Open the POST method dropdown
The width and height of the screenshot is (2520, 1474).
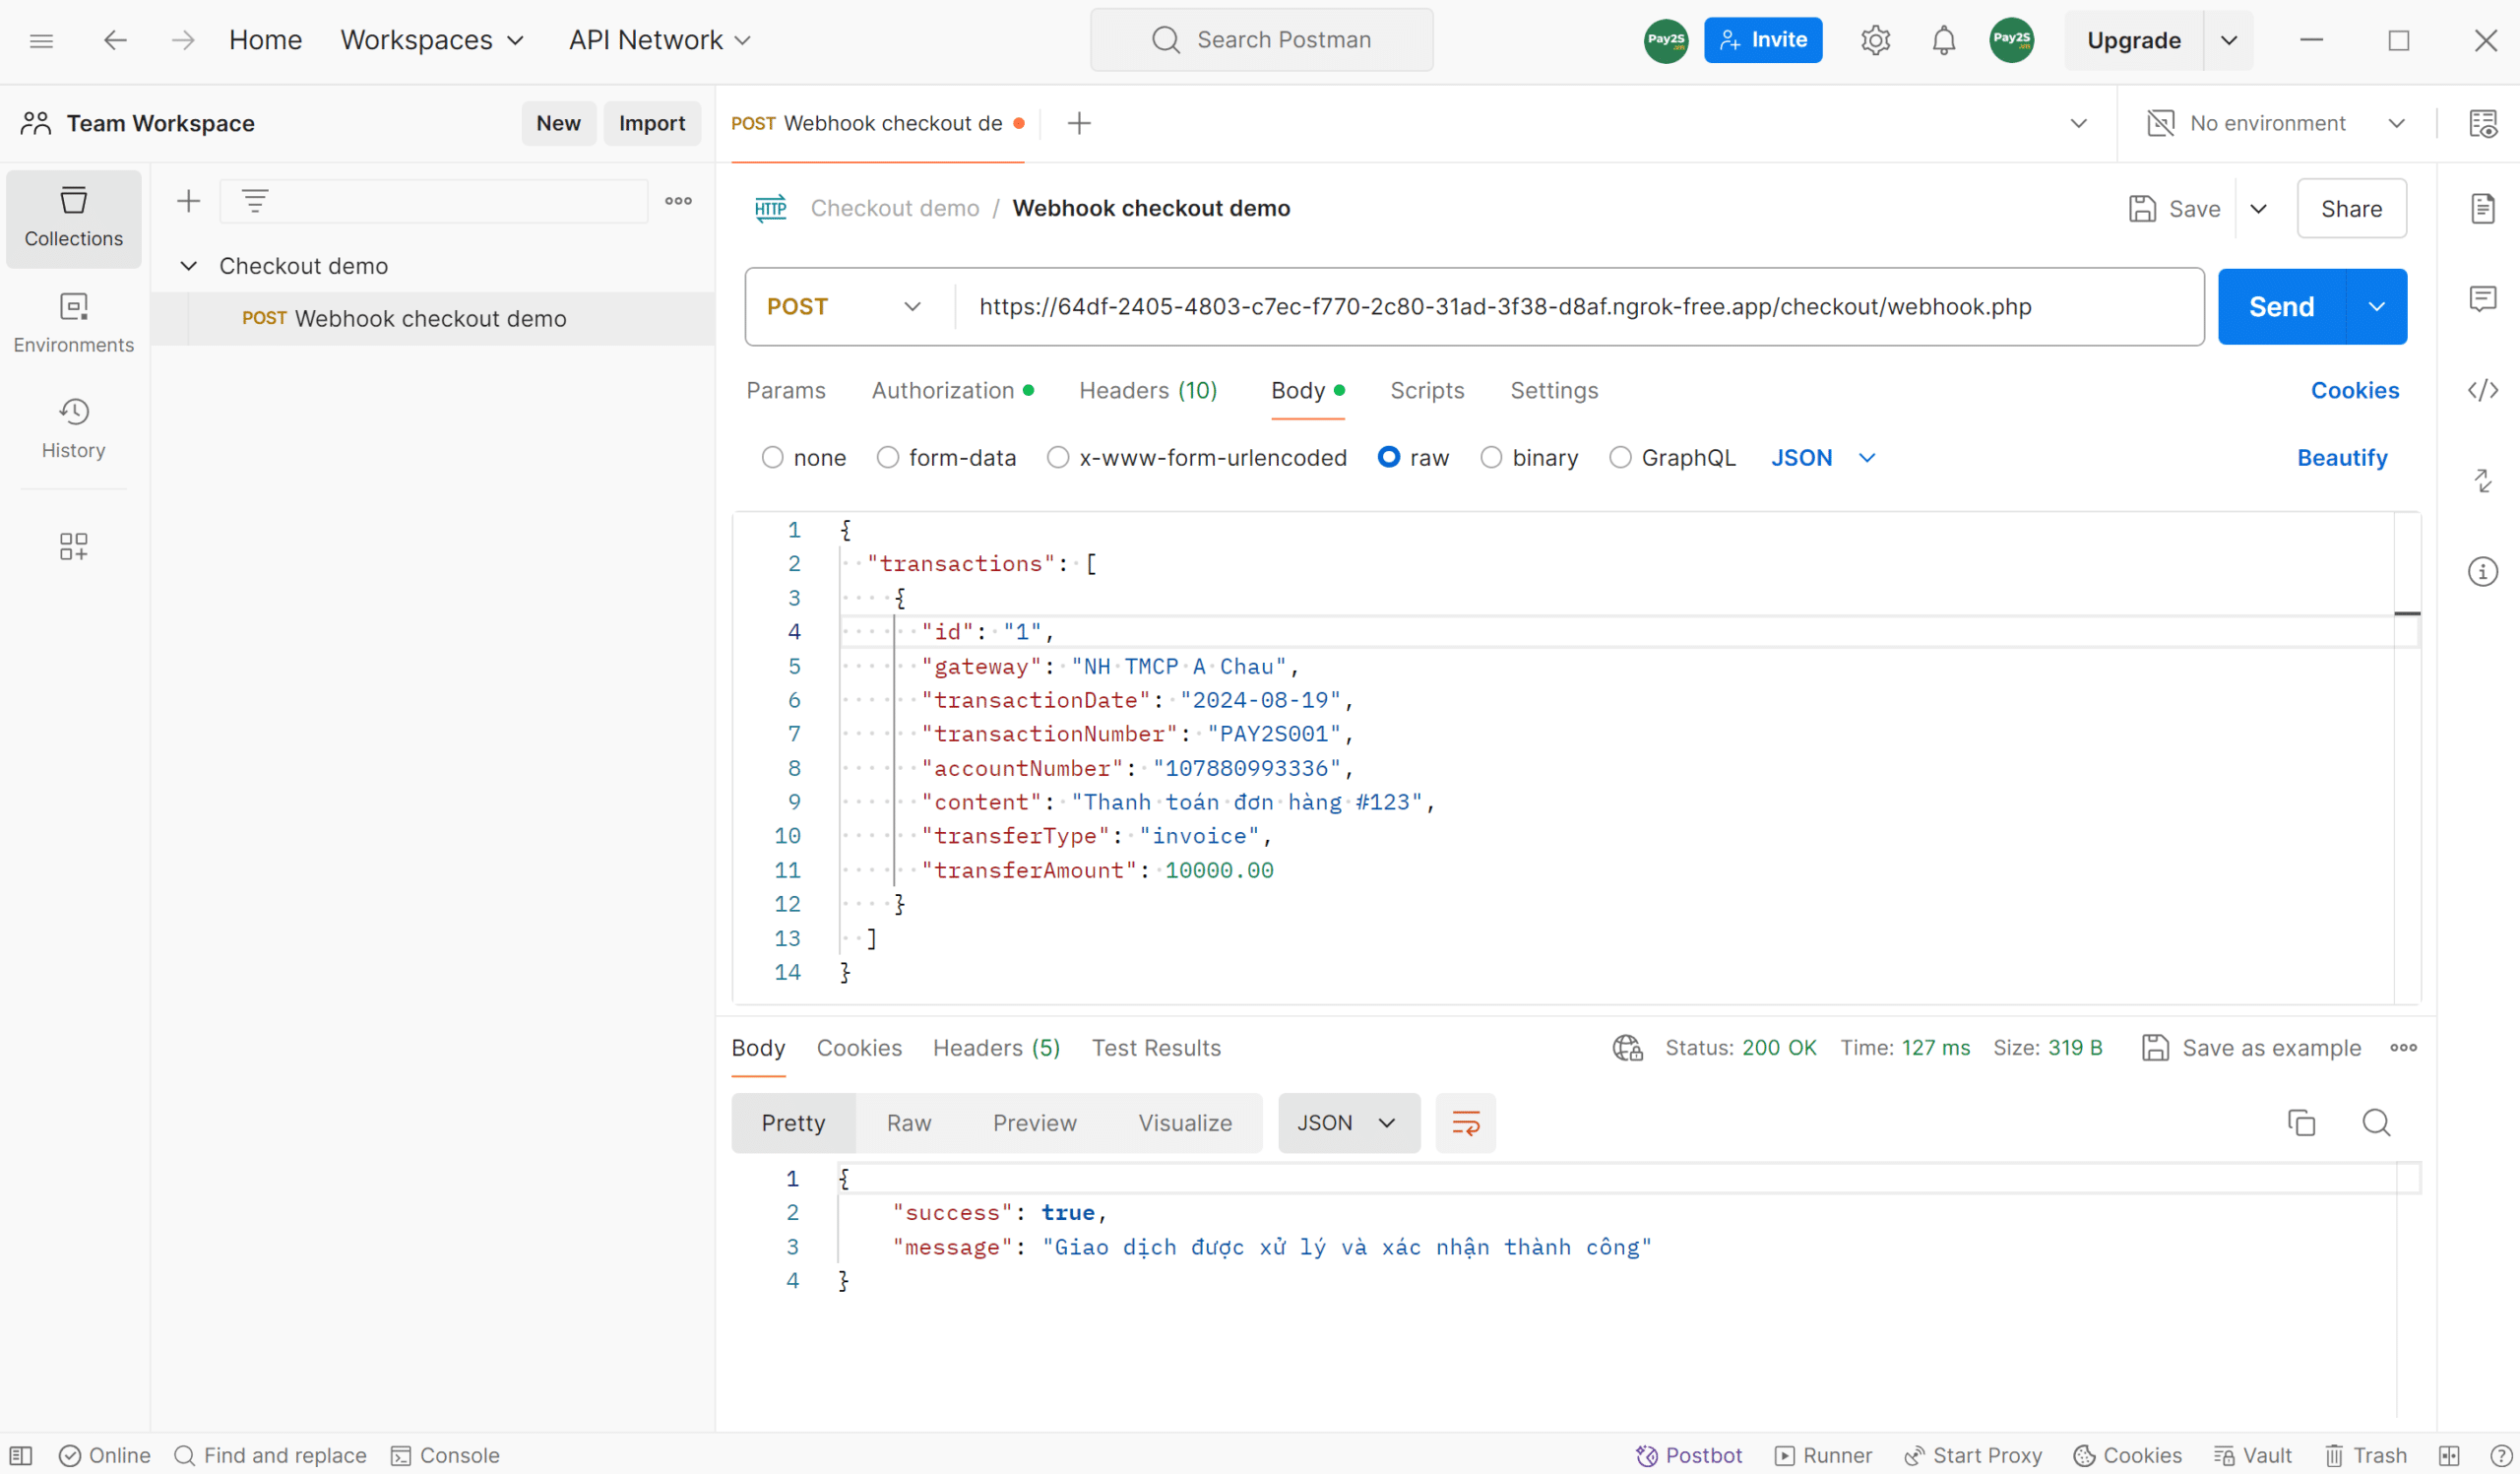pyautogui.click(x=843, y=306)
